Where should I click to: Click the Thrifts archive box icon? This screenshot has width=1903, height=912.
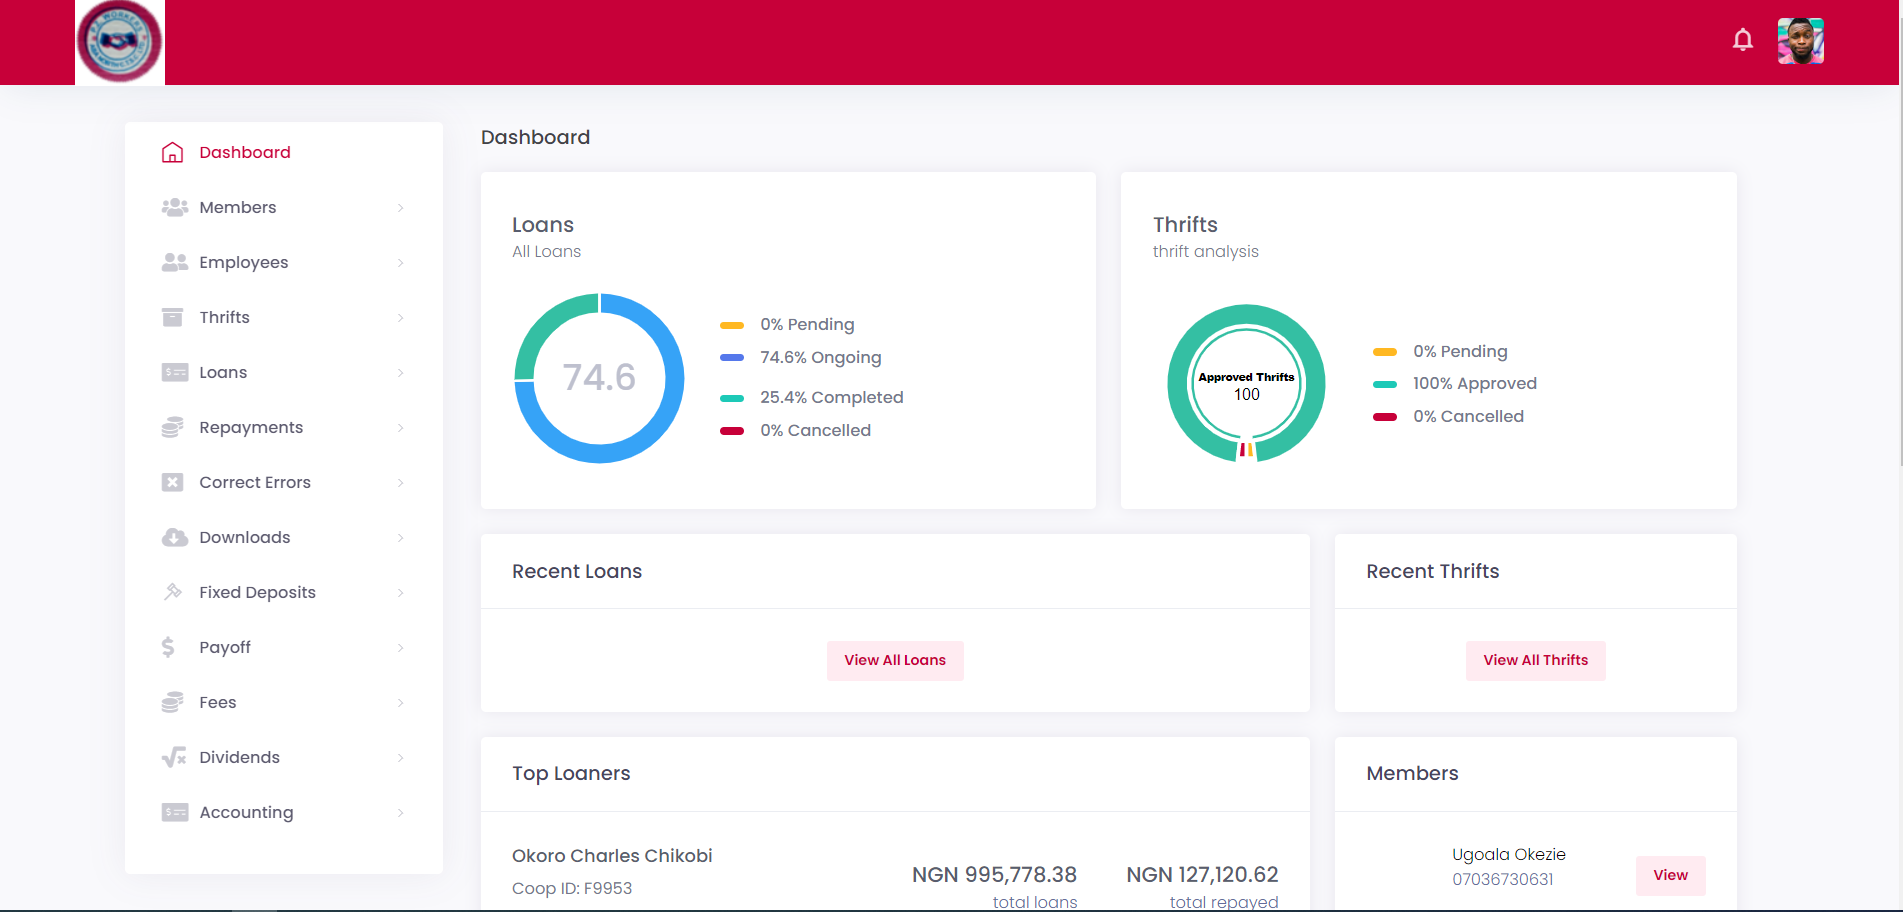tap(173, 317)
